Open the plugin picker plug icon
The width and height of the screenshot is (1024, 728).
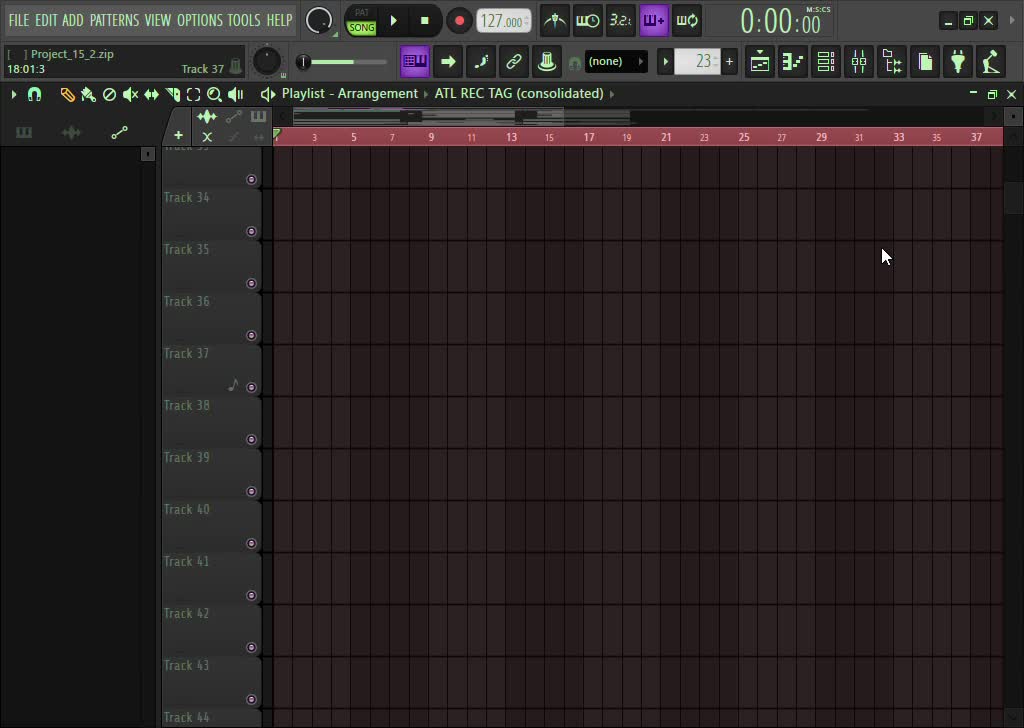point(958,62)
